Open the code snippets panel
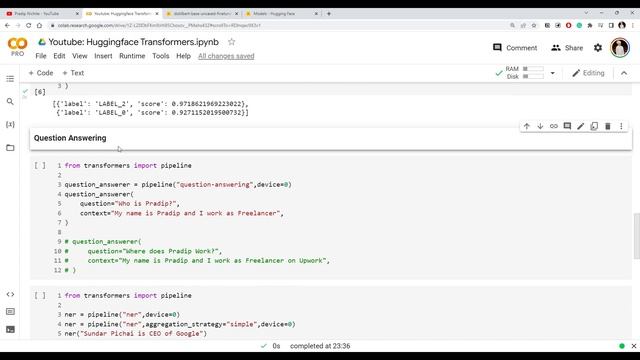Screen dimensions: 640x360 pyautogui.click(x=10, y=294)
